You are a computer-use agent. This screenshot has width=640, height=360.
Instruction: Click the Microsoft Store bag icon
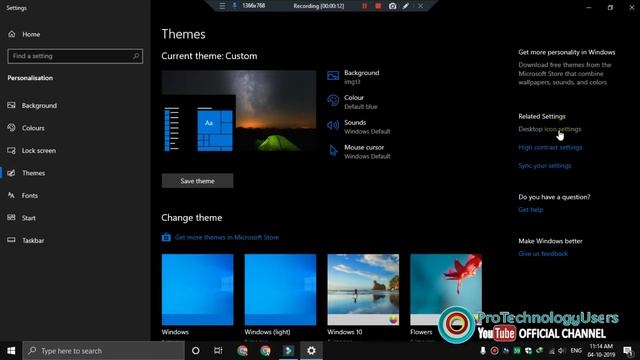pos(166,237)
